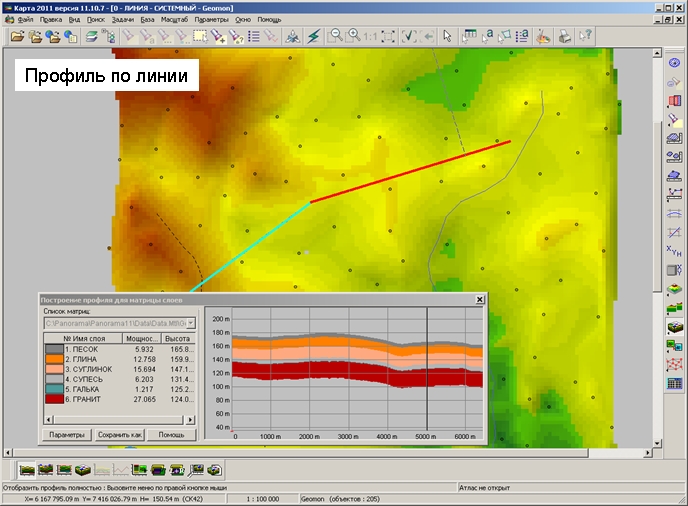688x506 pixels.
Task: Click the dark red ГРАНИТ layer color swatch
Action: click(x=52, y=399)
